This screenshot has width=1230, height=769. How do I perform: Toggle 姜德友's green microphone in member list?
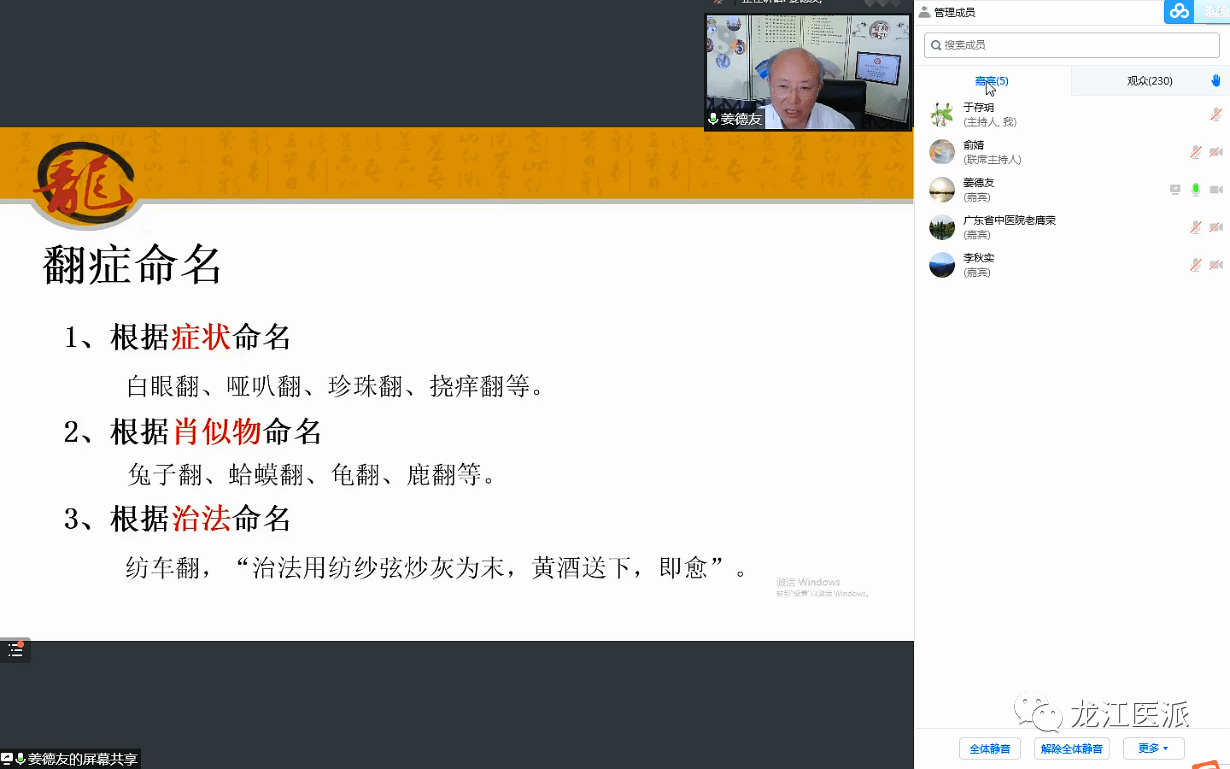[1195, 189]
